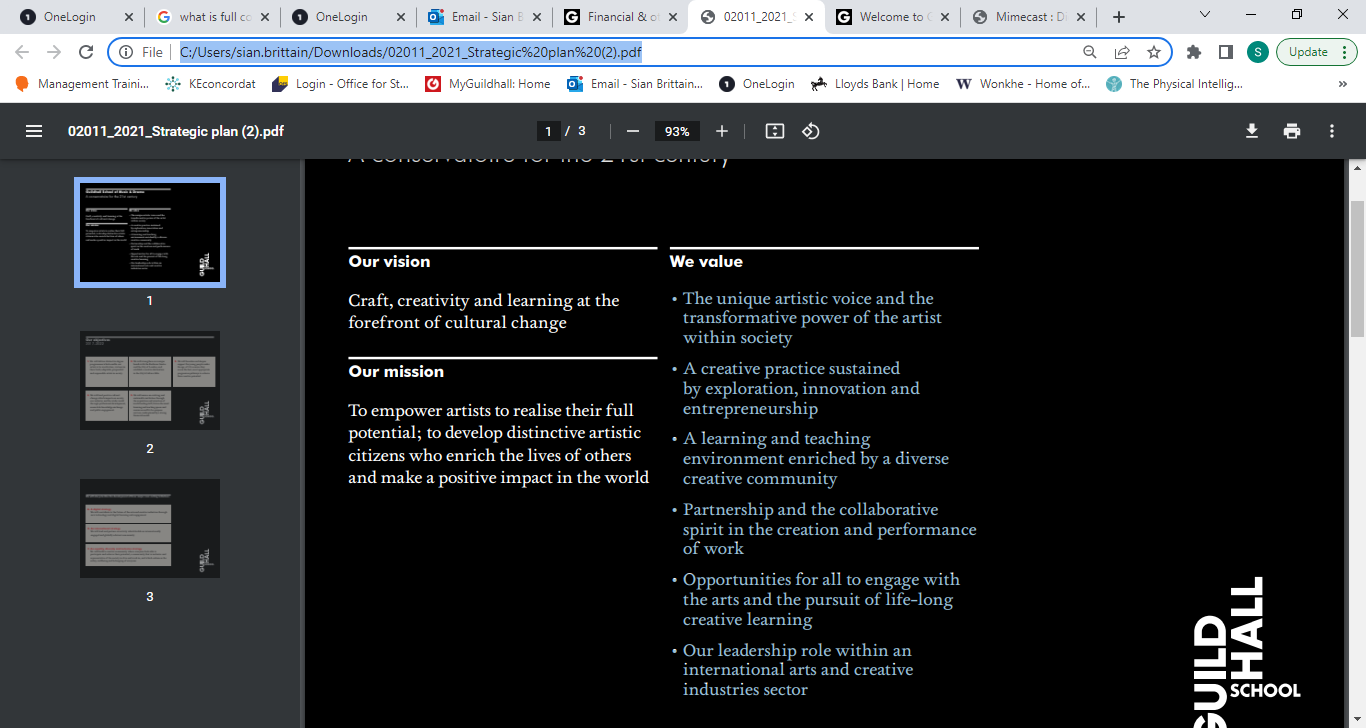Open the tab search dropdown arrow

point(1205,16)
